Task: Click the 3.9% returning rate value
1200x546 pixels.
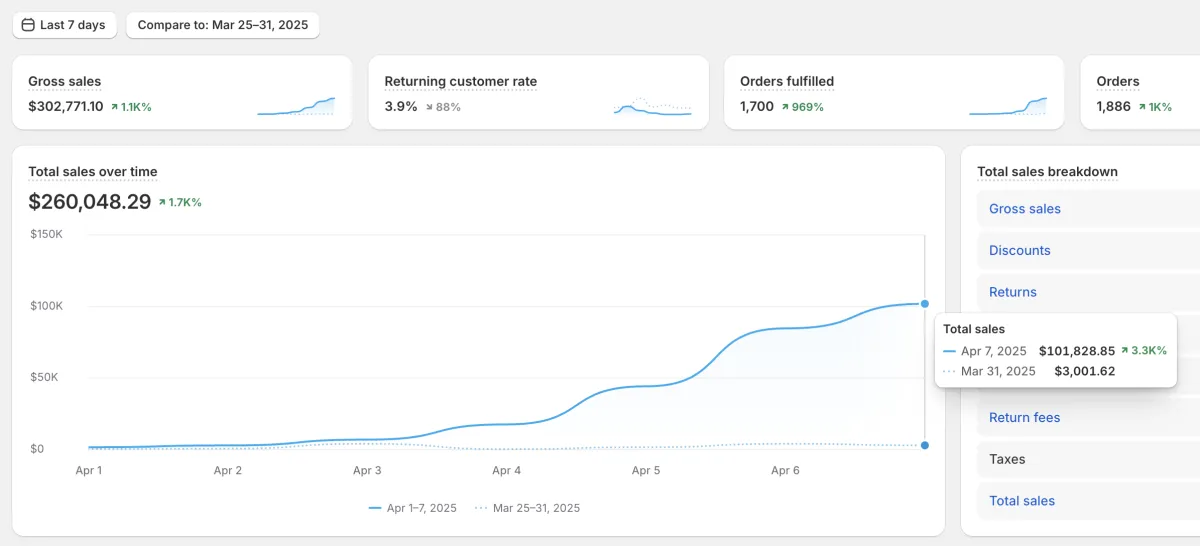Action: click(401, 106)
